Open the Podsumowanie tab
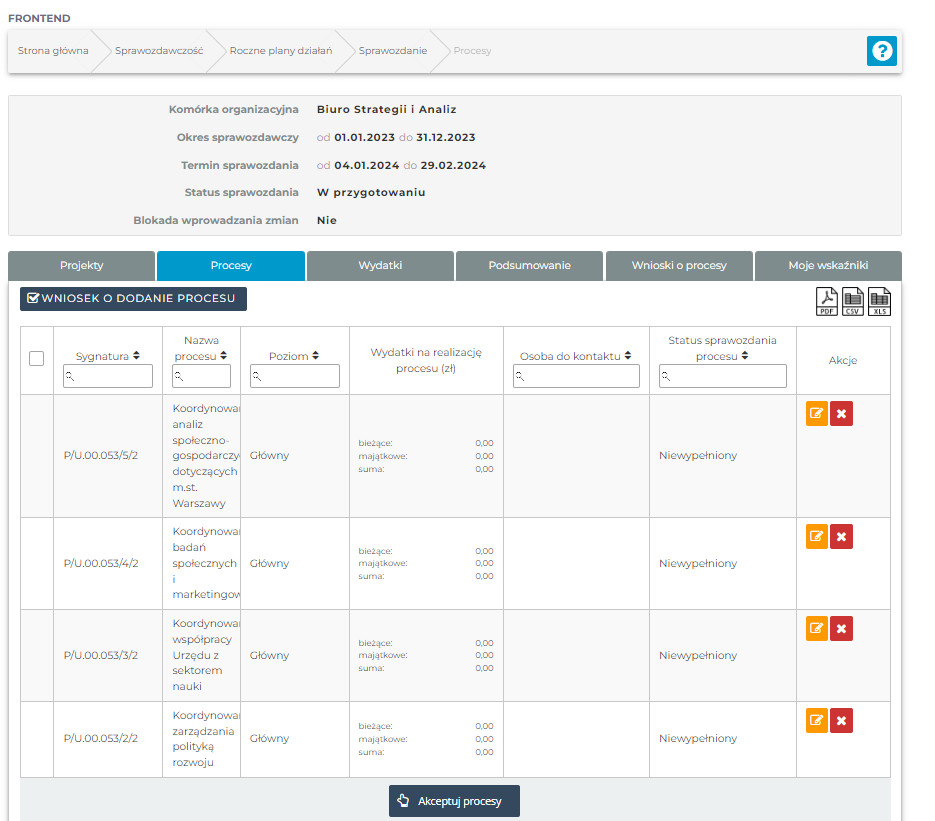935x821 pixels. point(529,266)
